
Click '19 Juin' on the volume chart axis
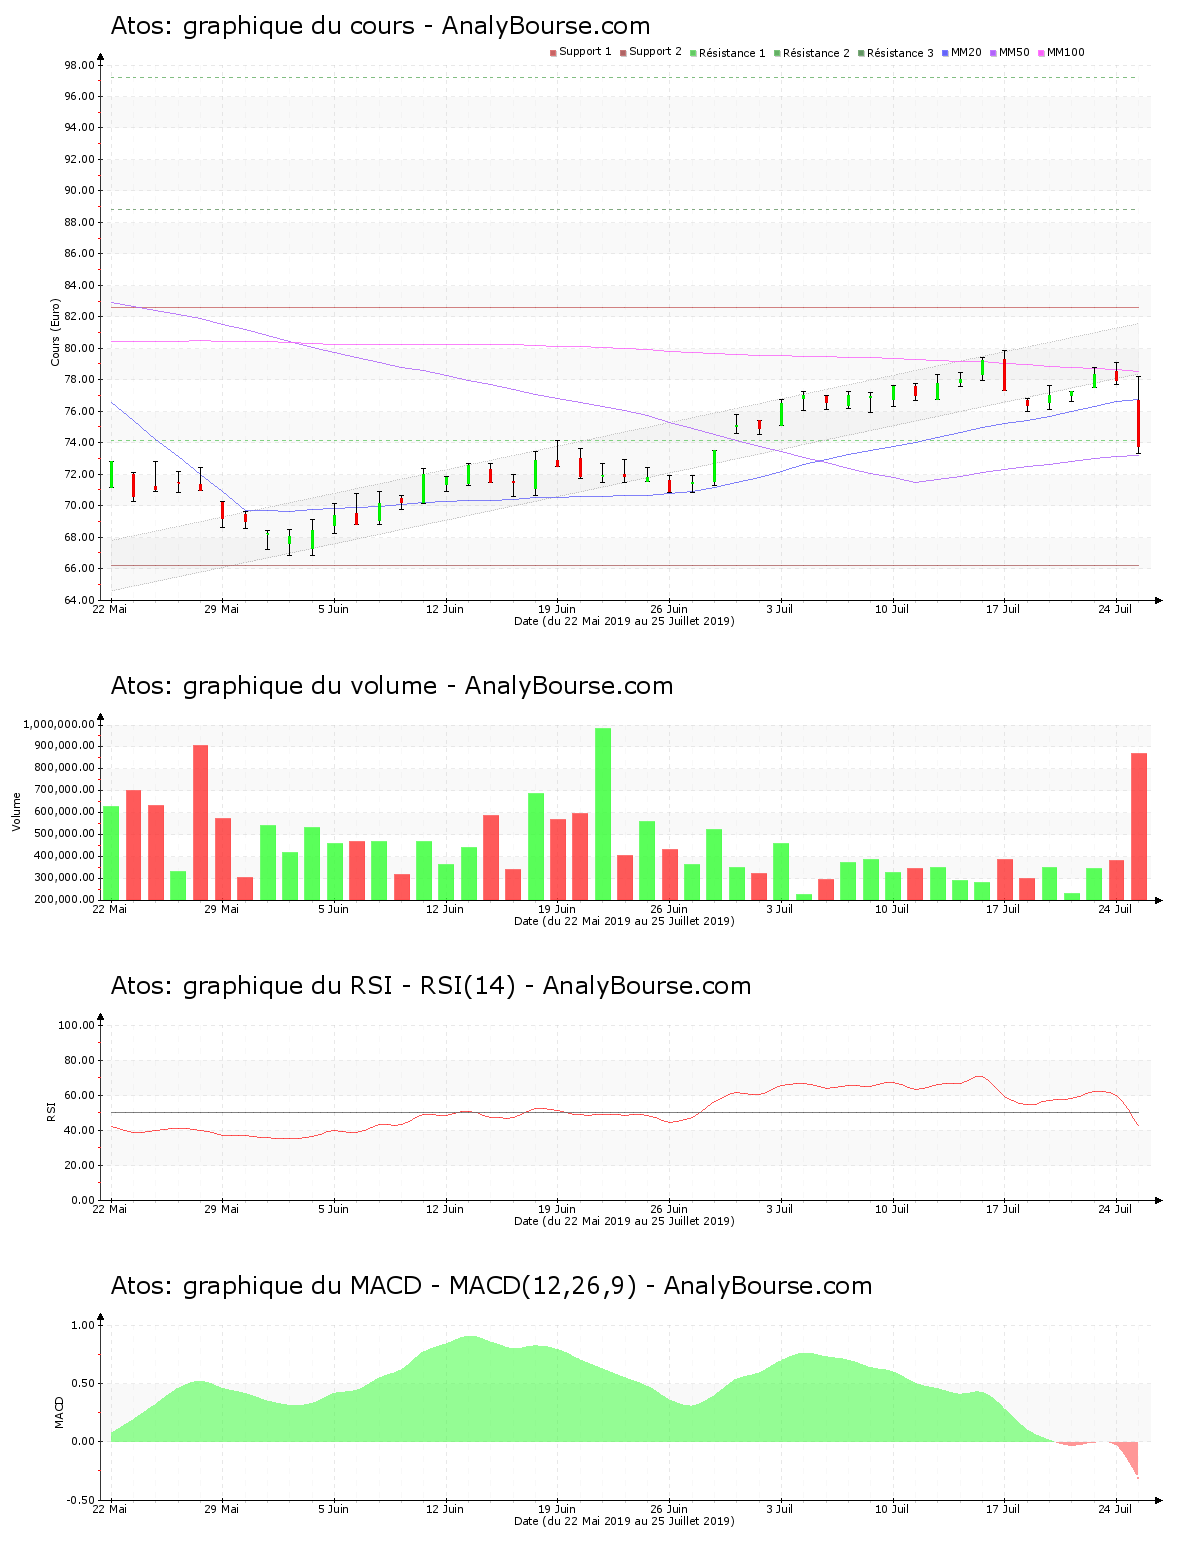tap(557, 908)
